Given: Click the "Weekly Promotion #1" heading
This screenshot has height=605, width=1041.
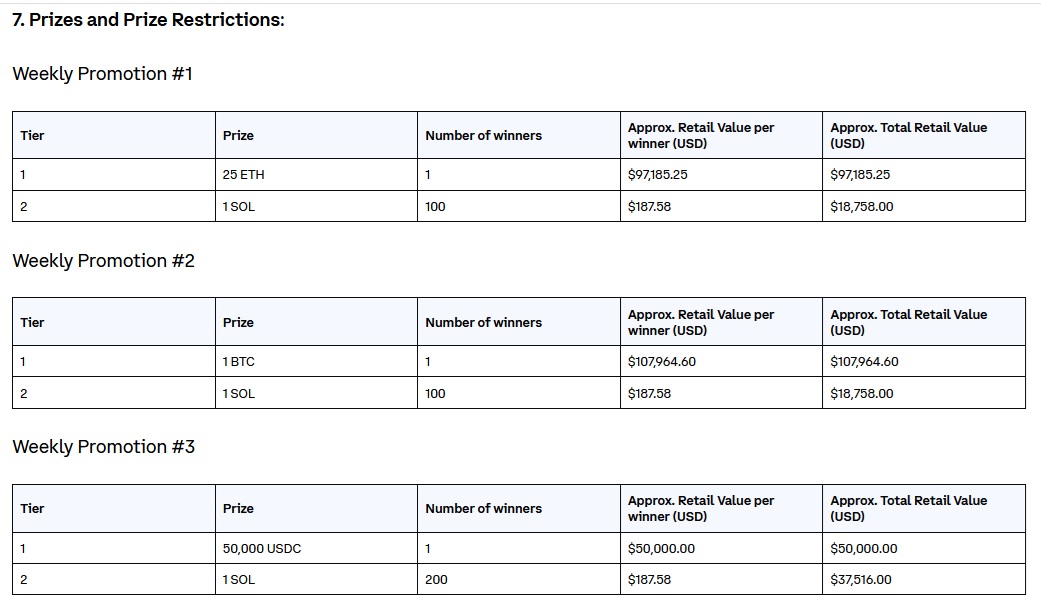Looking at the screenshot, I should [102, 74].
